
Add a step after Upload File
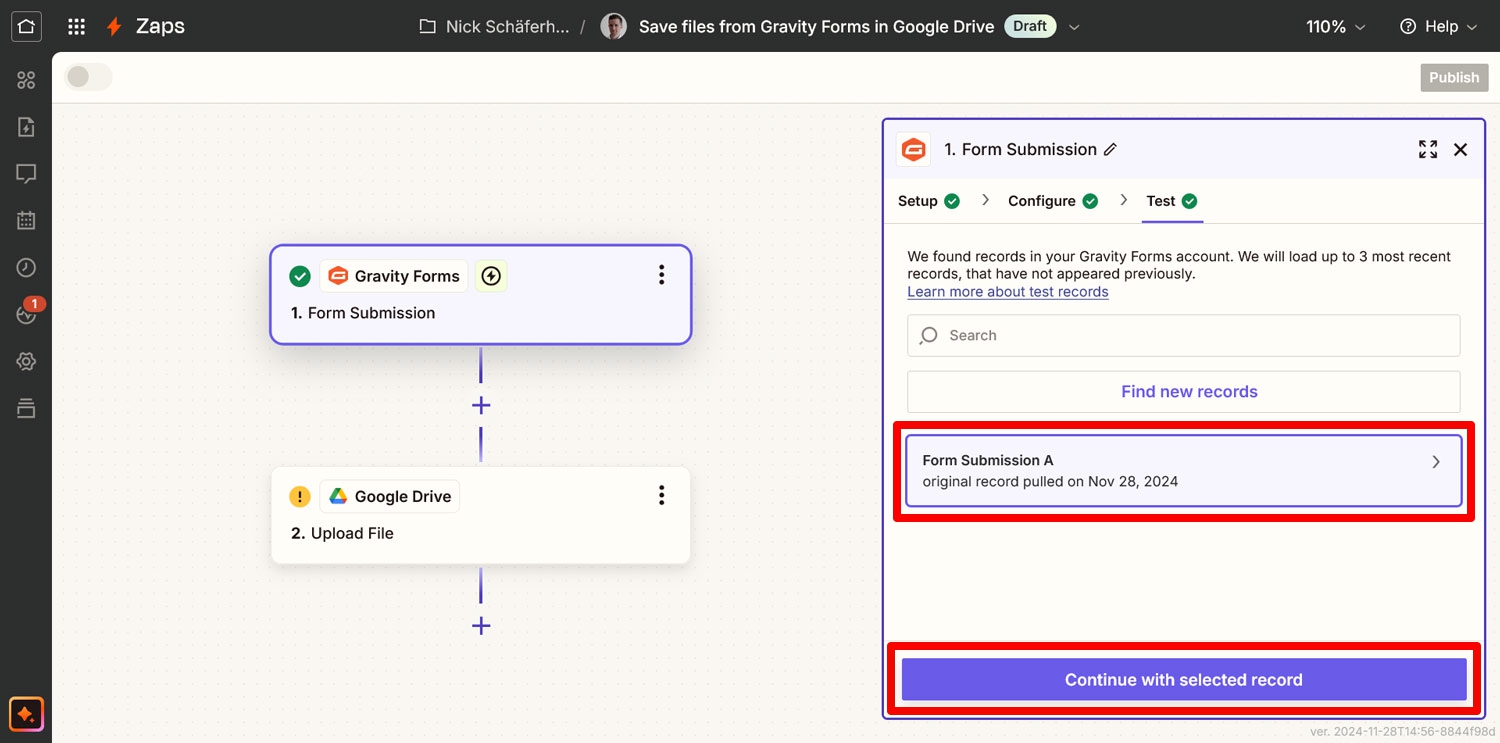pos(481,626)
